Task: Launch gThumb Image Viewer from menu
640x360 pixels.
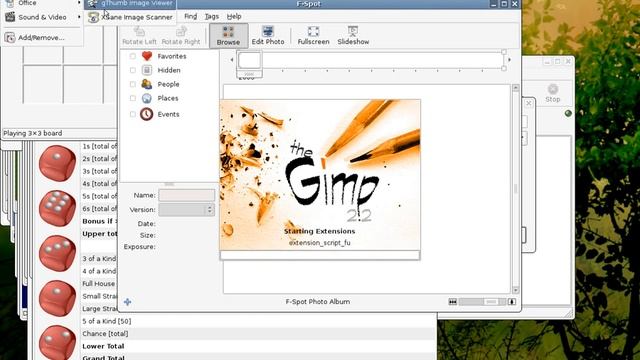Action: [131, 4]
